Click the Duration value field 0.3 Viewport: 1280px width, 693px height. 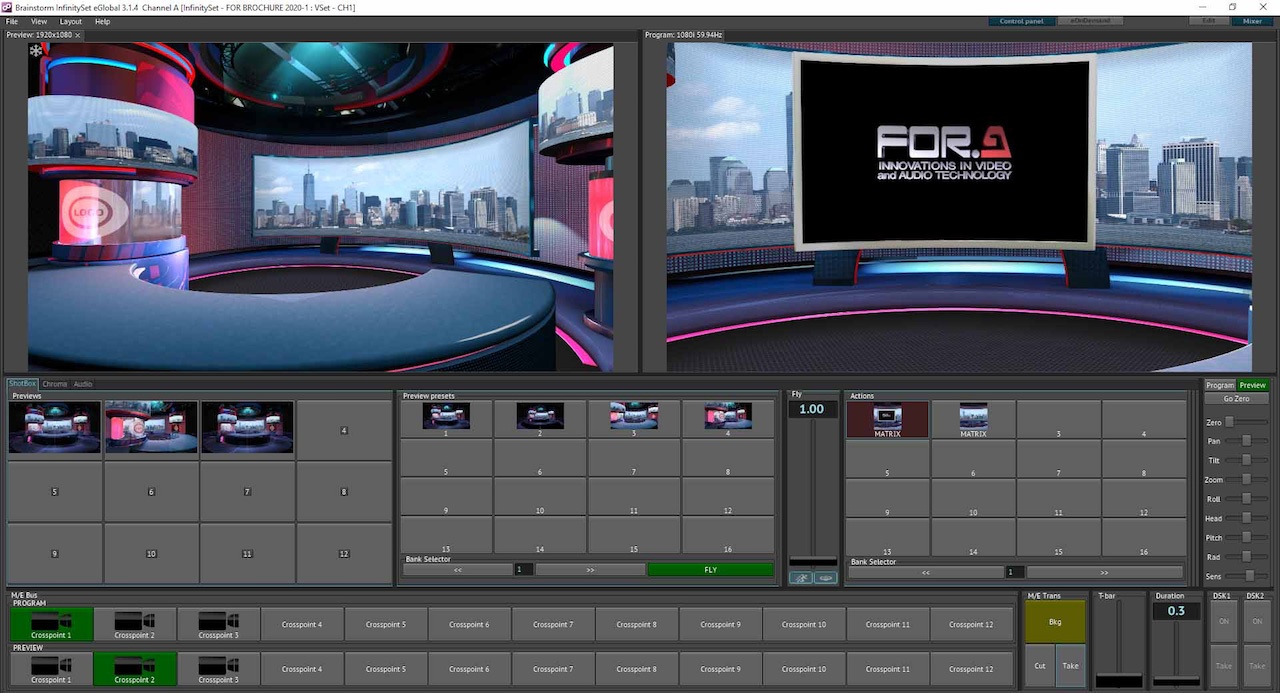pos(1176,611)
